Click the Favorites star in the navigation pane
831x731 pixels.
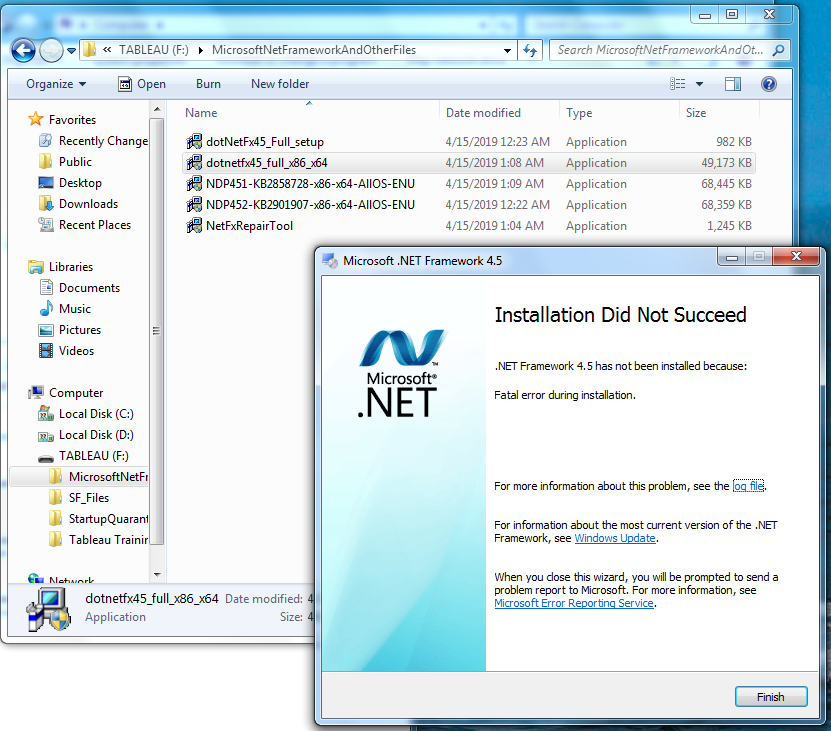pos(36,119)
